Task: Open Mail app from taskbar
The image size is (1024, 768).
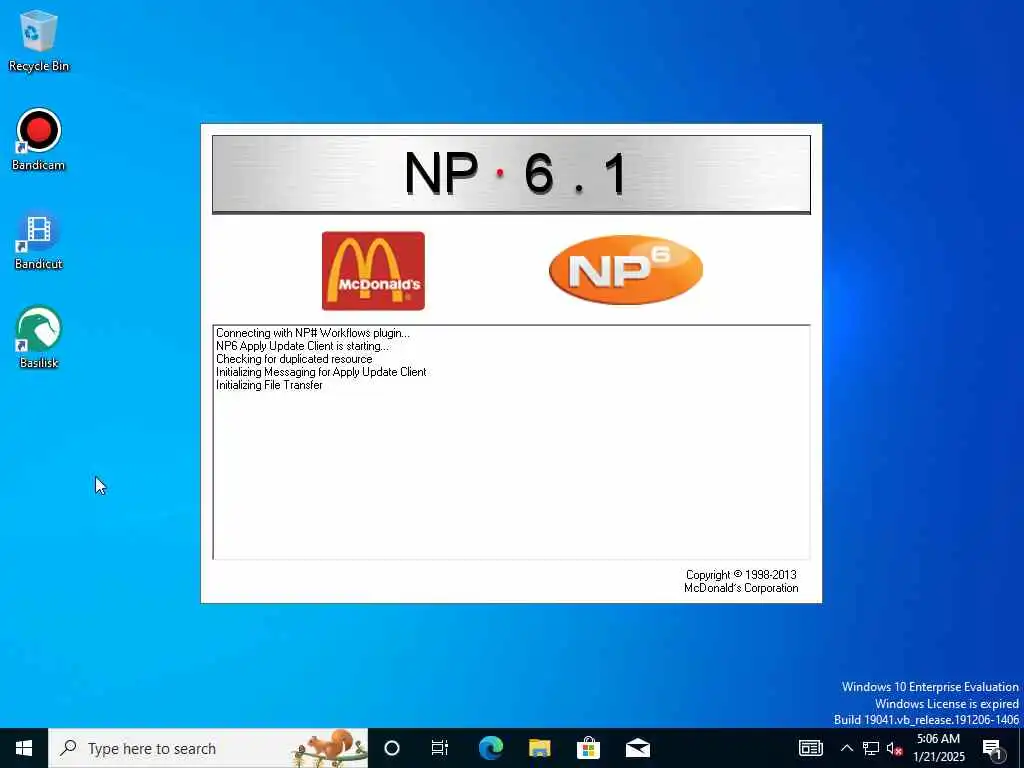Action: [637, 748]
